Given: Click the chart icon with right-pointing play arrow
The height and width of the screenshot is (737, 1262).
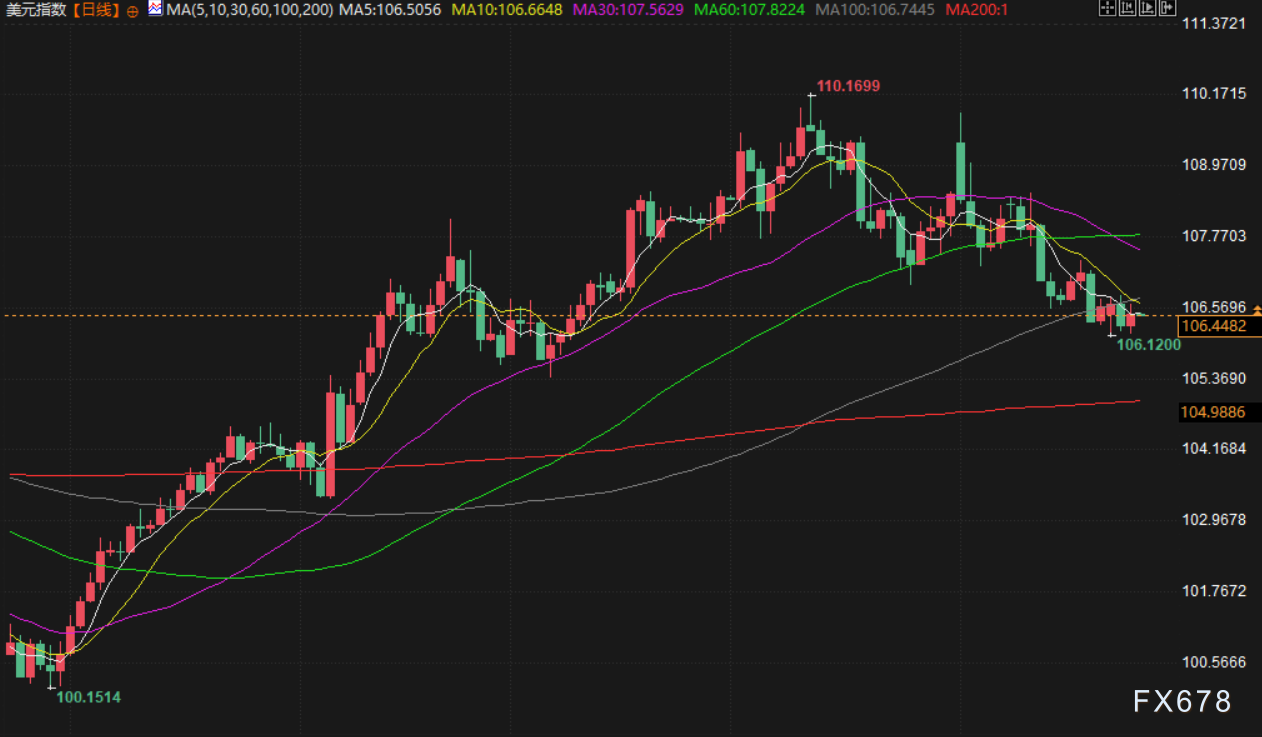Looking at the screenshot, I should (1147, 7).
